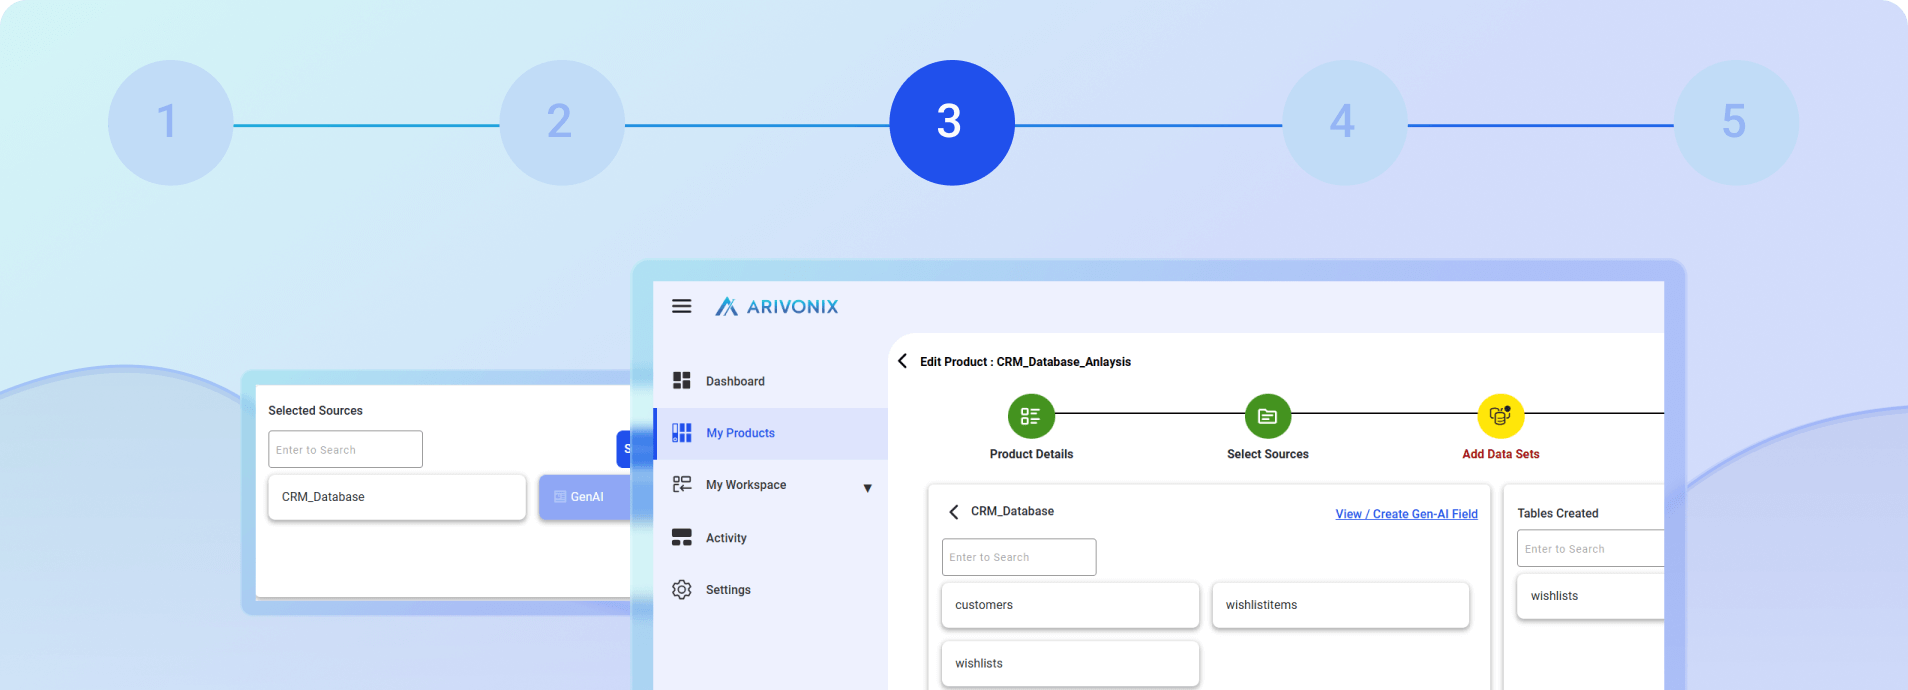Jump to step 1 in the top stepper
The height and width of the screenshot is (690, 1908).
click(170, 123)
